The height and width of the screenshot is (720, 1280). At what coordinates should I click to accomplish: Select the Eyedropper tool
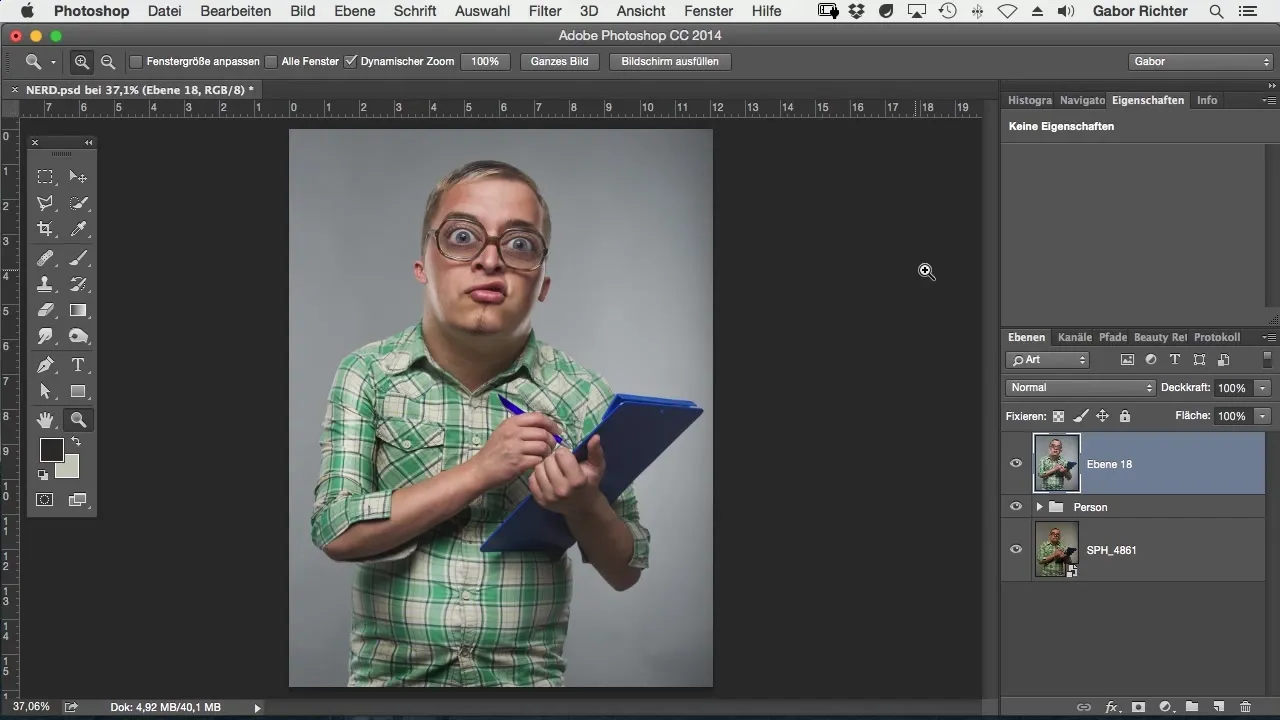78,229
